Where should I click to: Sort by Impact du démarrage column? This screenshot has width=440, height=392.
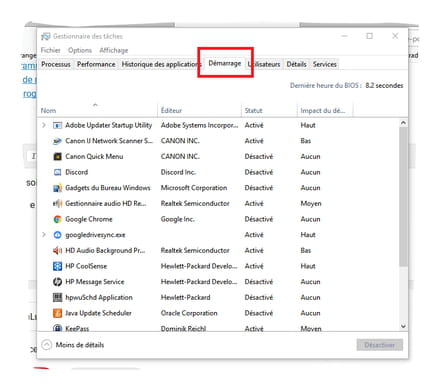325,111
